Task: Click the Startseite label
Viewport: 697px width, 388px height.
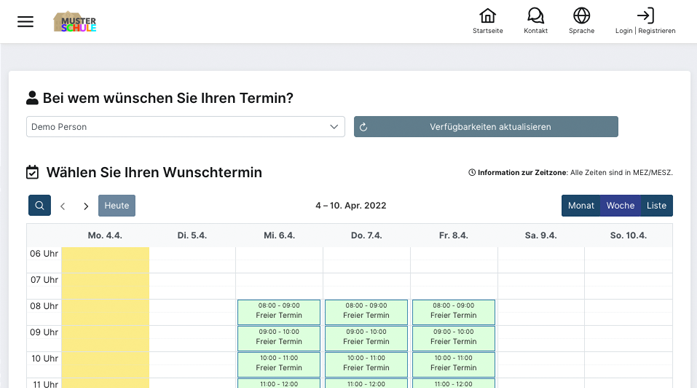Action: coord(488,31)
